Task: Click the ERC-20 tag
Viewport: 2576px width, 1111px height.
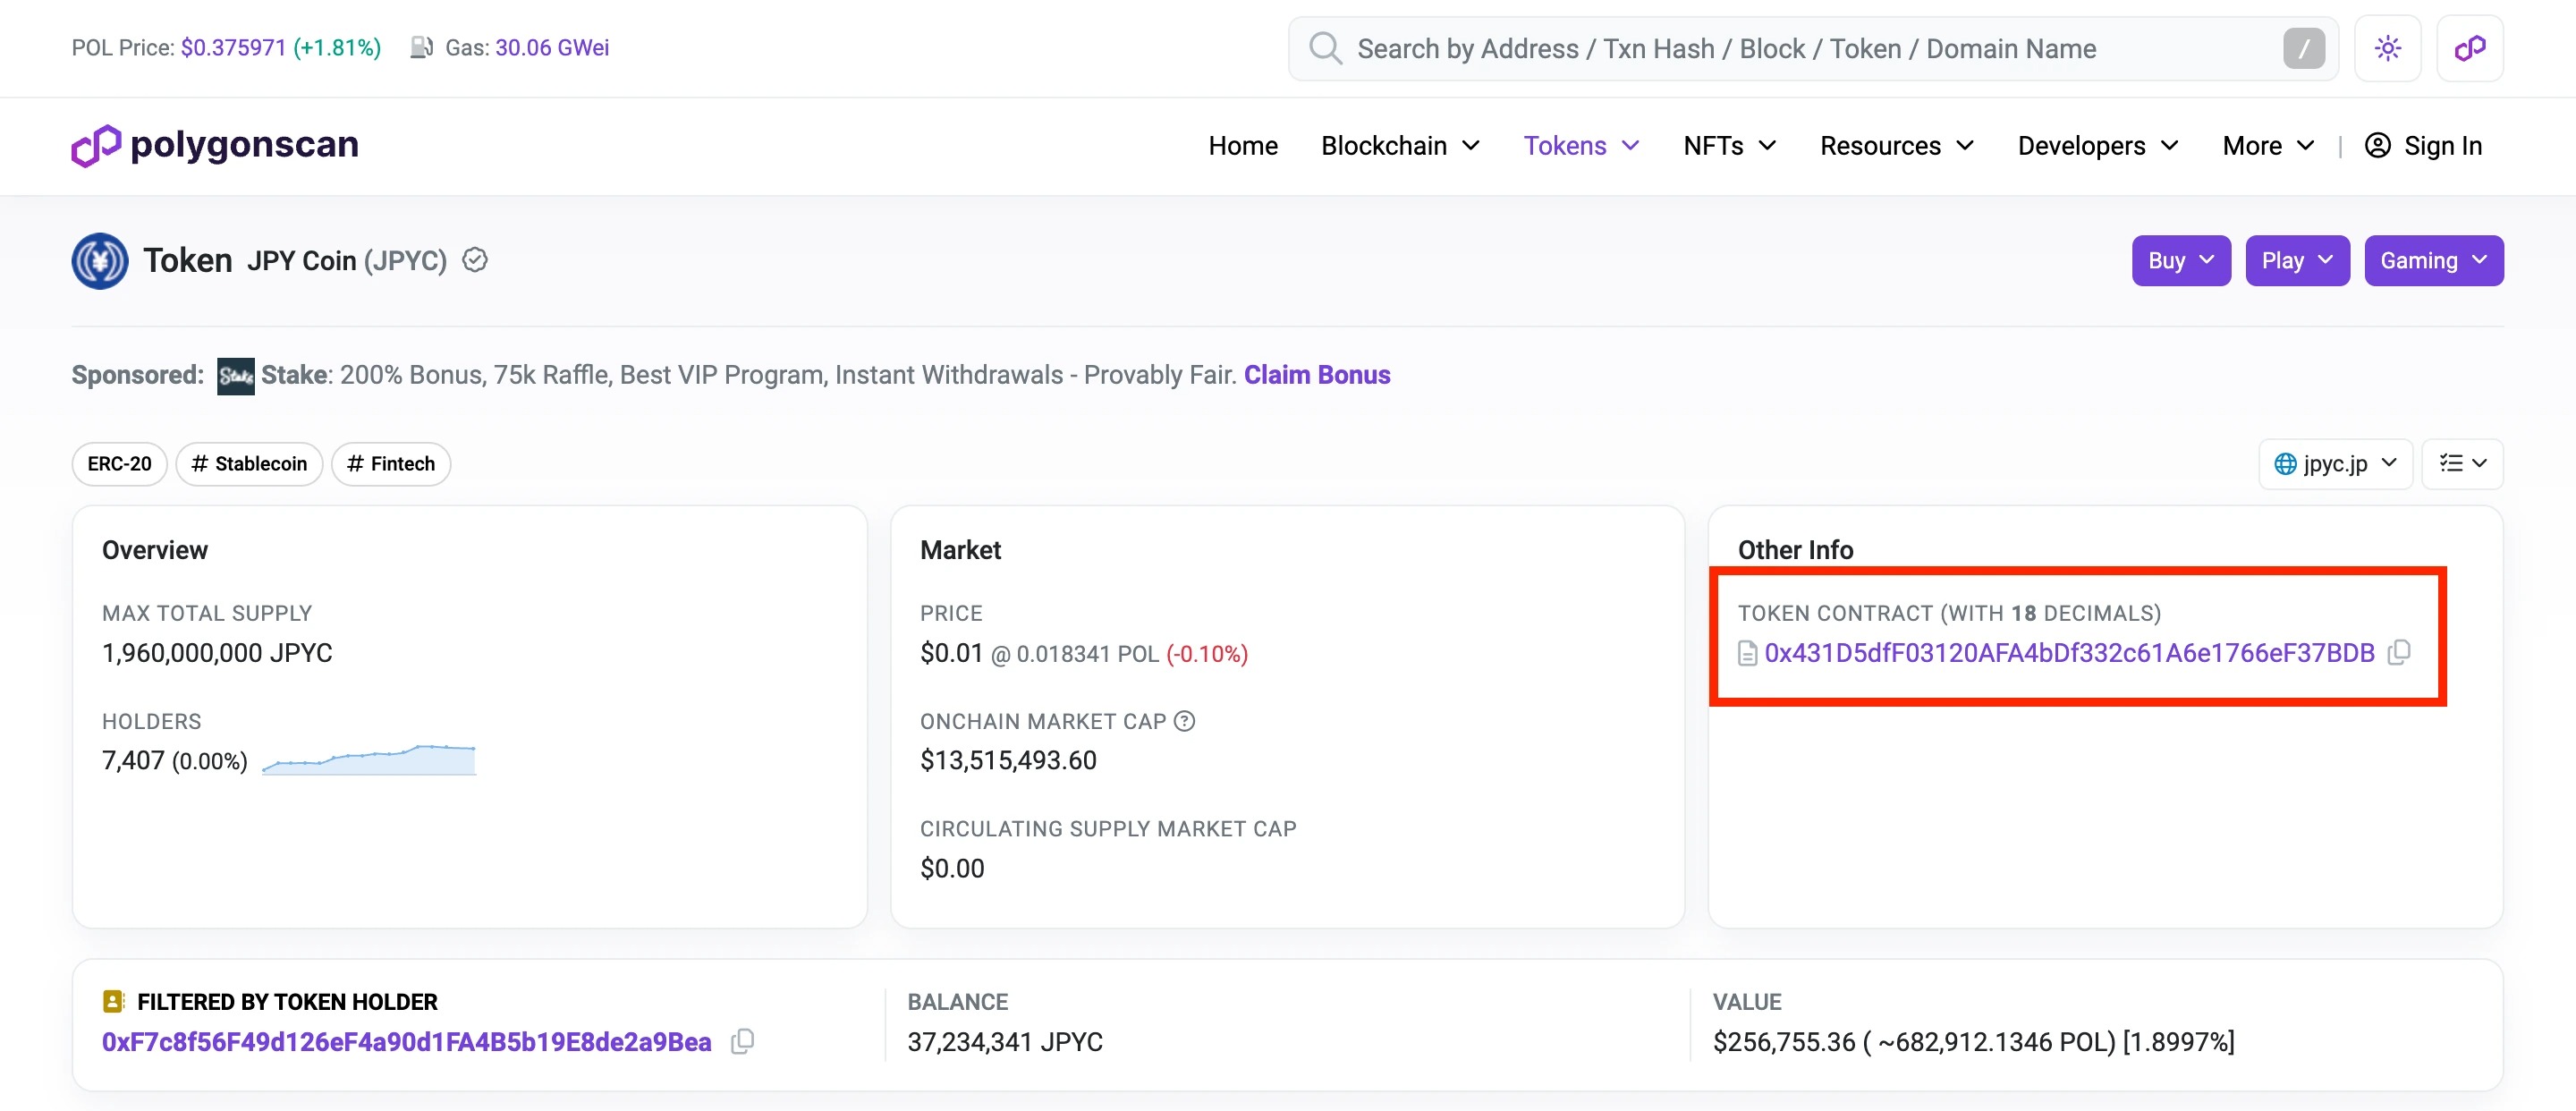Action: (x=119, y=464)
